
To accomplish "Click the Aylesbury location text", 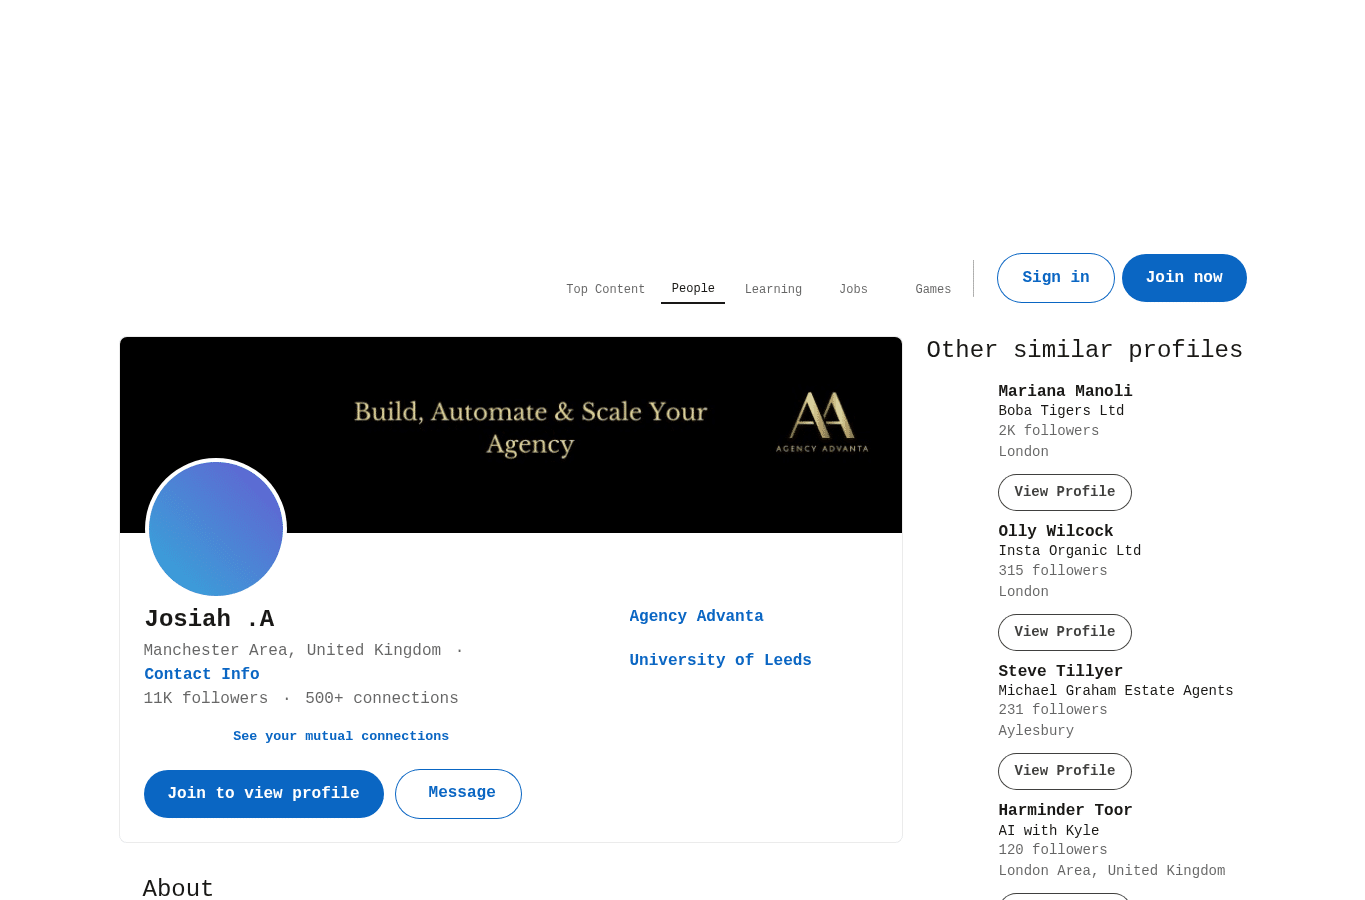I will click(1036, 731).
